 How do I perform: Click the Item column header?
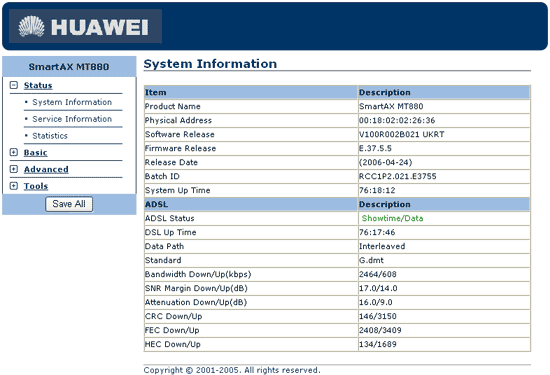pos(251,92)
